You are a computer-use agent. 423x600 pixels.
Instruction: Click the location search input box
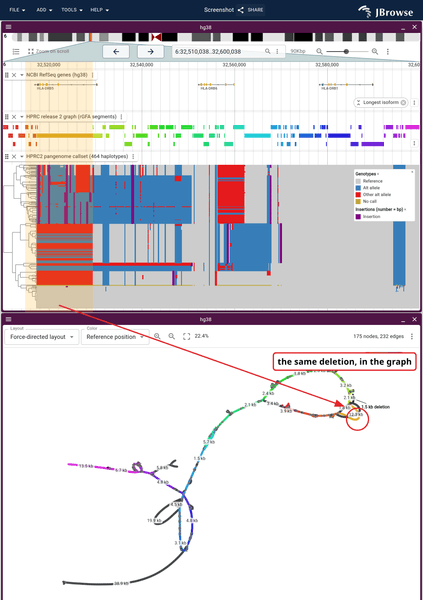219,51
